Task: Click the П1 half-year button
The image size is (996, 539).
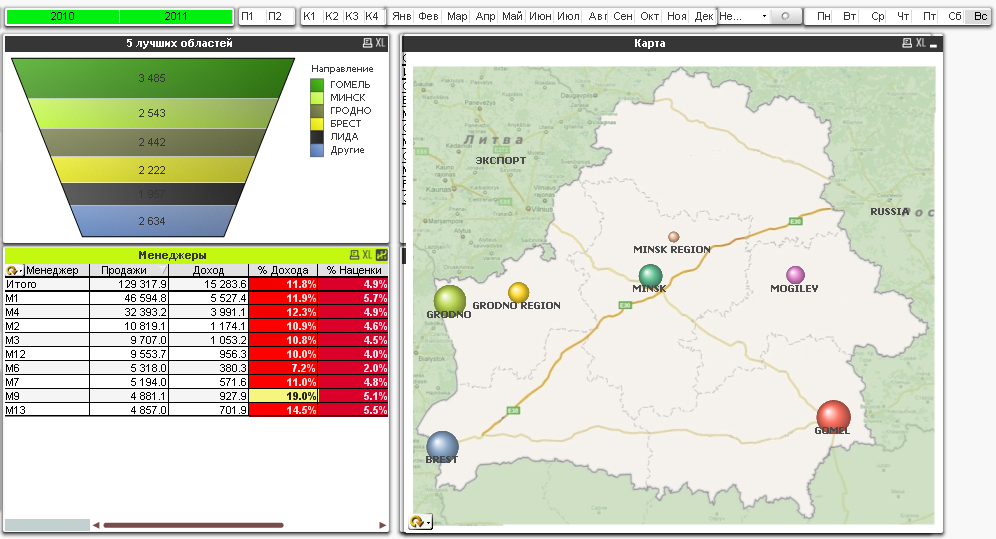Action: (248, 17)
